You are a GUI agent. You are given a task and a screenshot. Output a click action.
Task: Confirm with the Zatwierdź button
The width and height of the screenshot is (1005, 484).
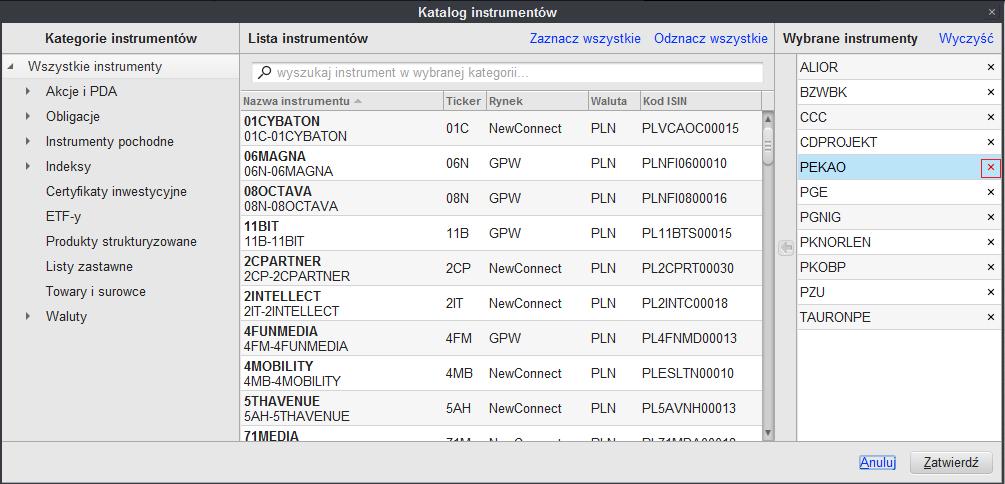click(951, 462)
